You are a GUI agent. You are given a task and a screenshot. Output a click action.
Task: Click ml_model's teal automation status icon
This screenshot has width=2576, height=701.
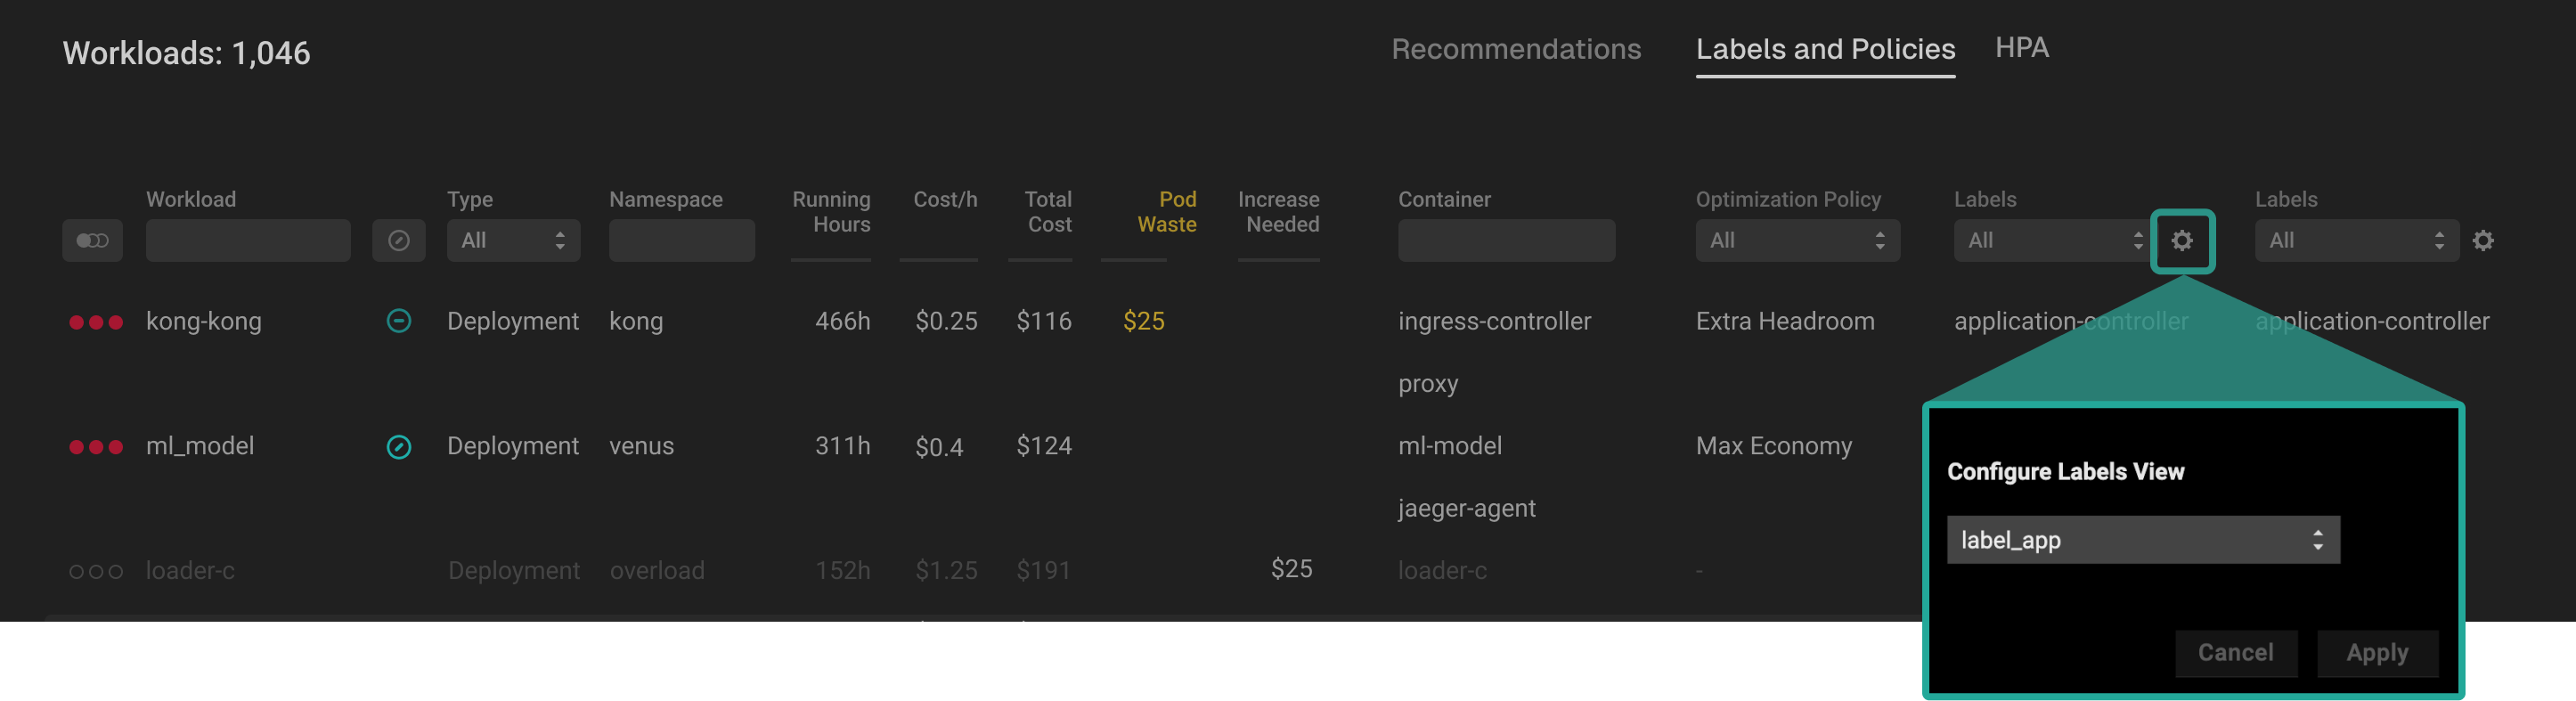[398, 446]
